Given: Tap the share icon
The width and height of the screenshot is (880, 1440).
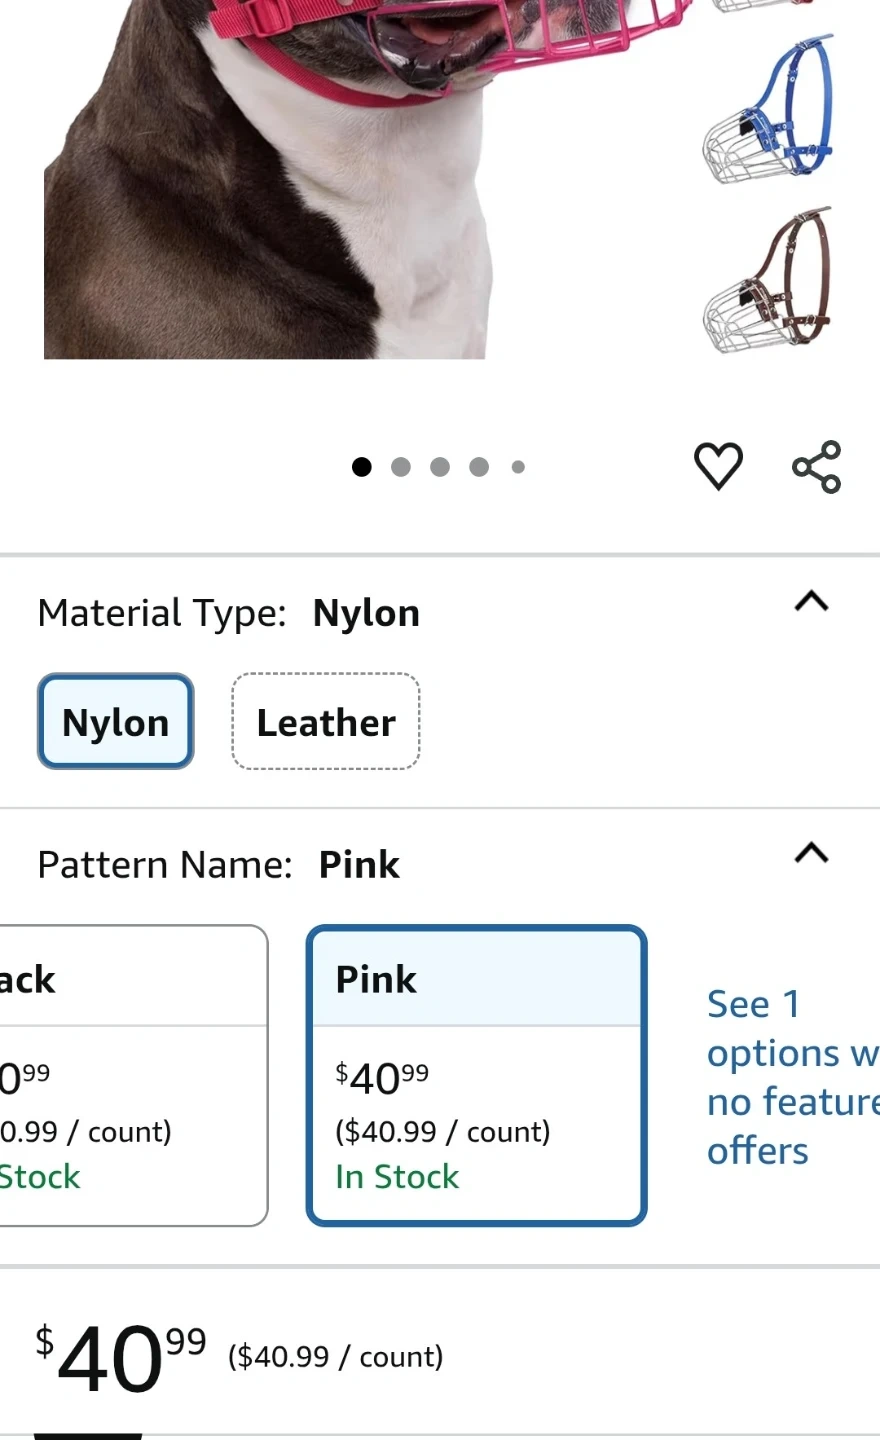Looking at the screenshot, I should [816, 466].
